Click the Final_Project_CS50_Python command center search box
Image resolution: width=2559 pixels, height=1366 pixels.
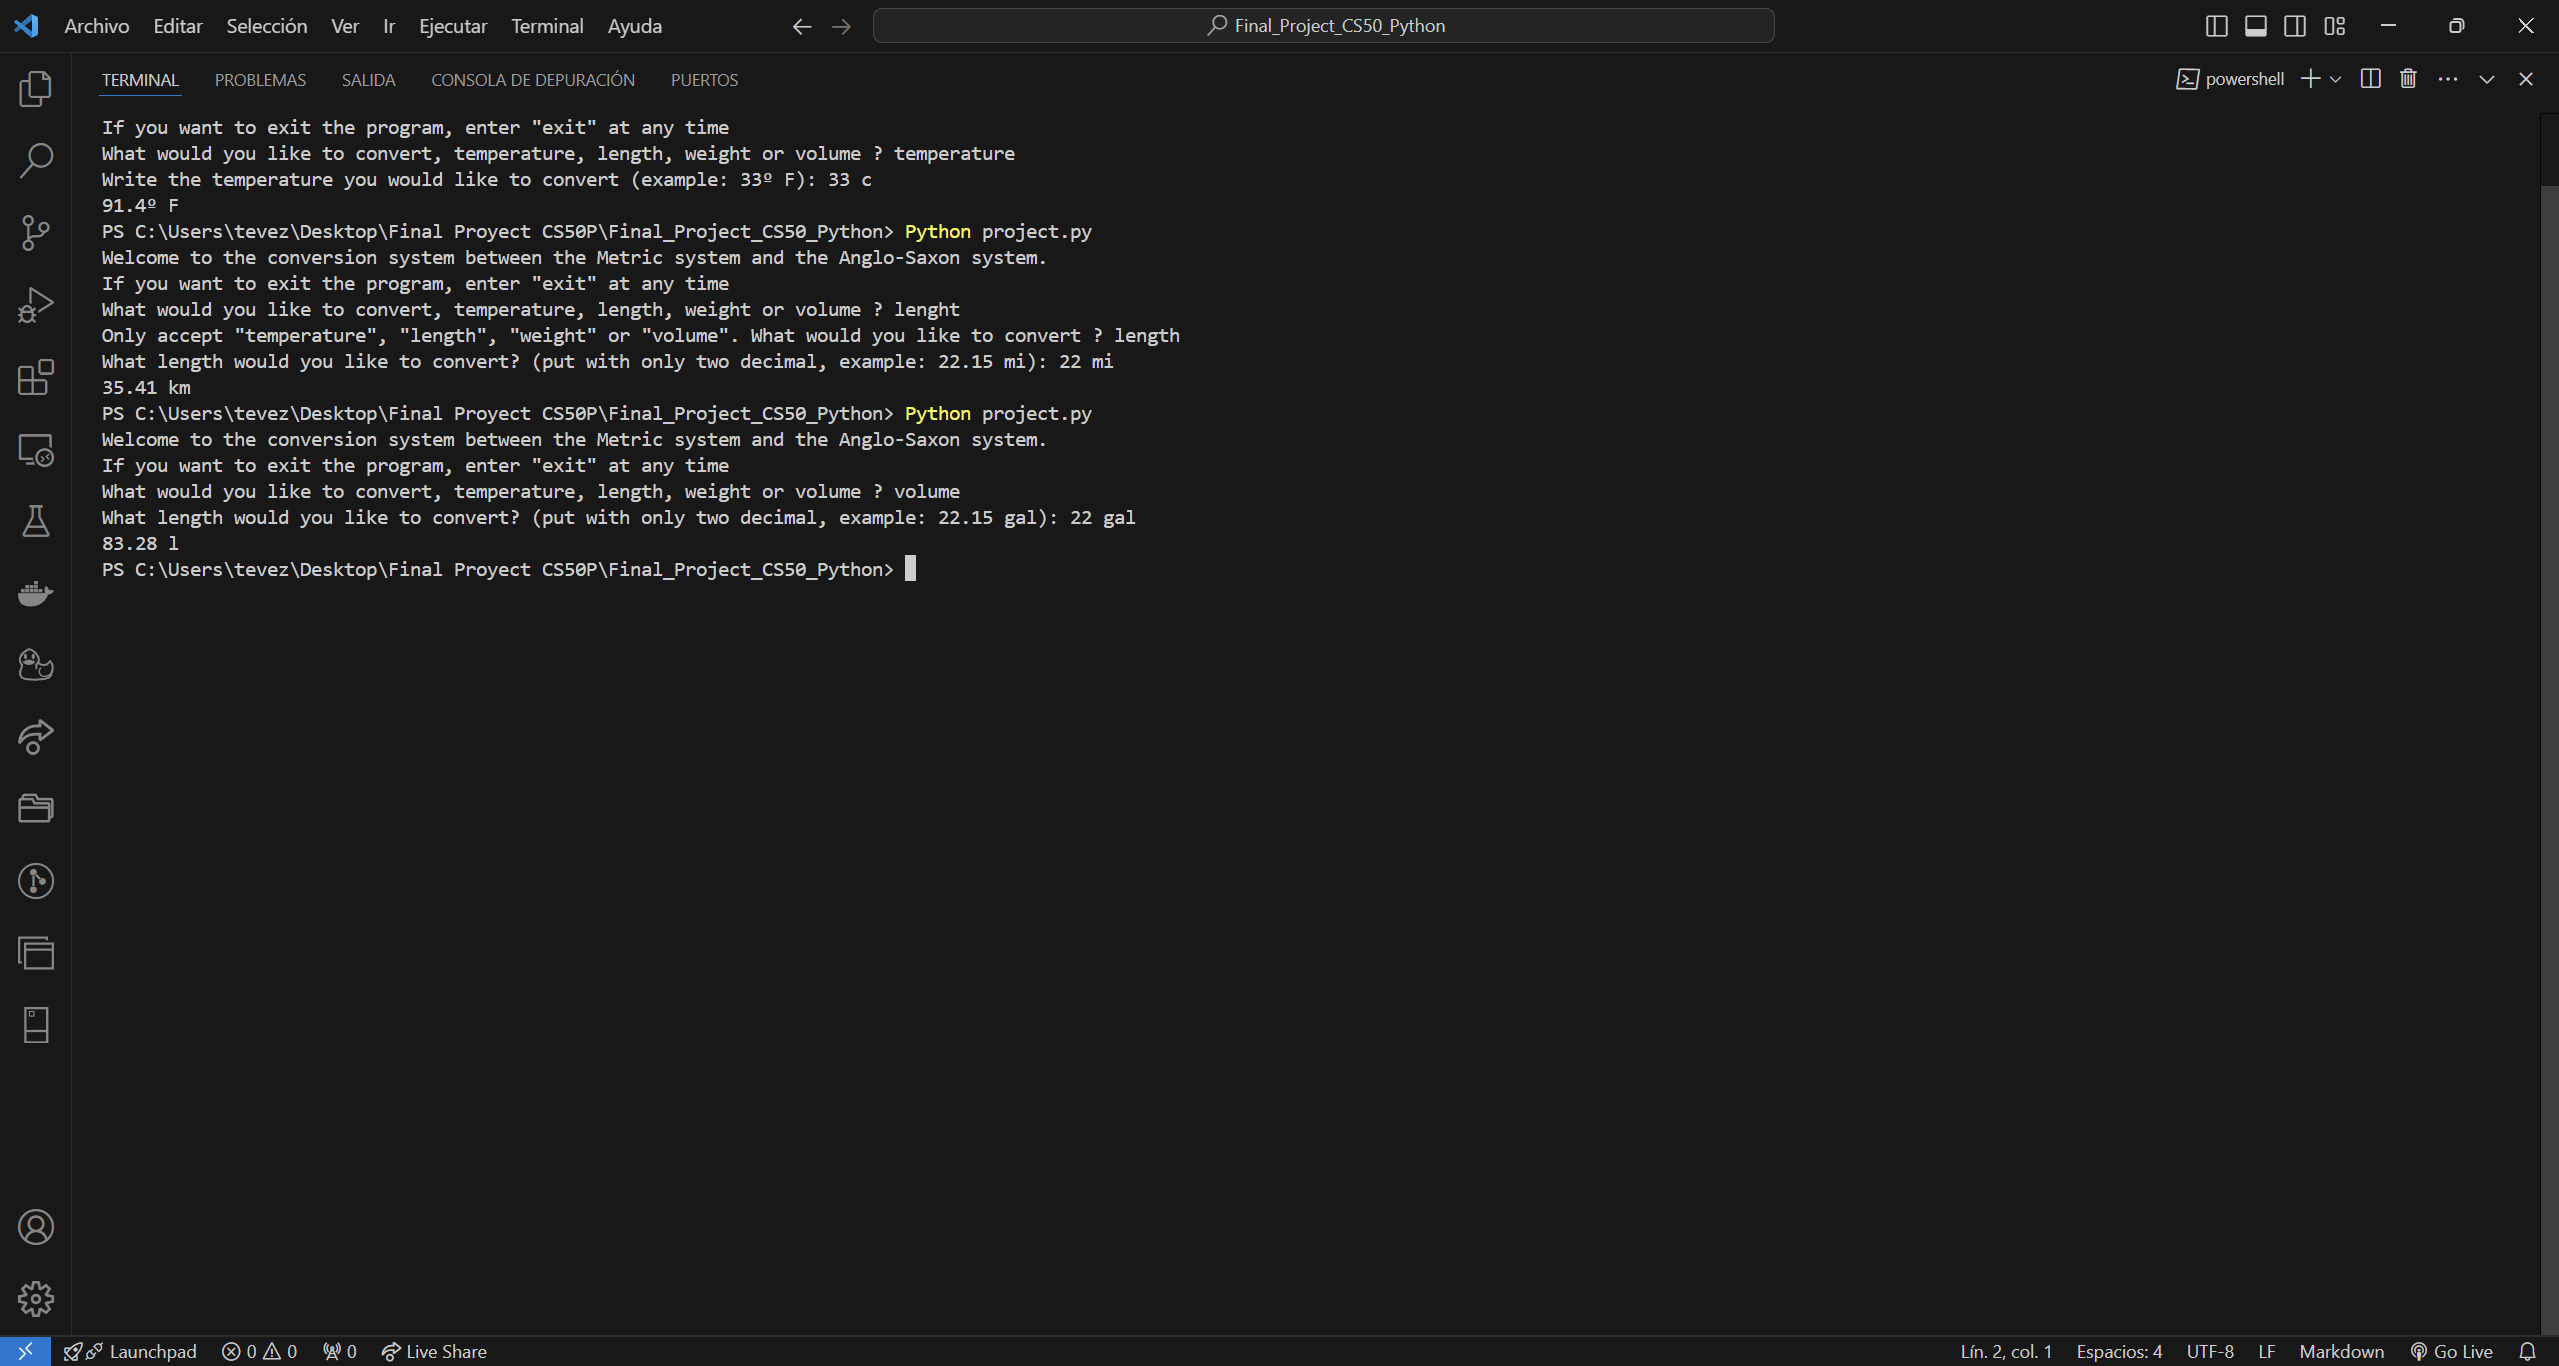pyautogui.click(x=1323, y=26)
